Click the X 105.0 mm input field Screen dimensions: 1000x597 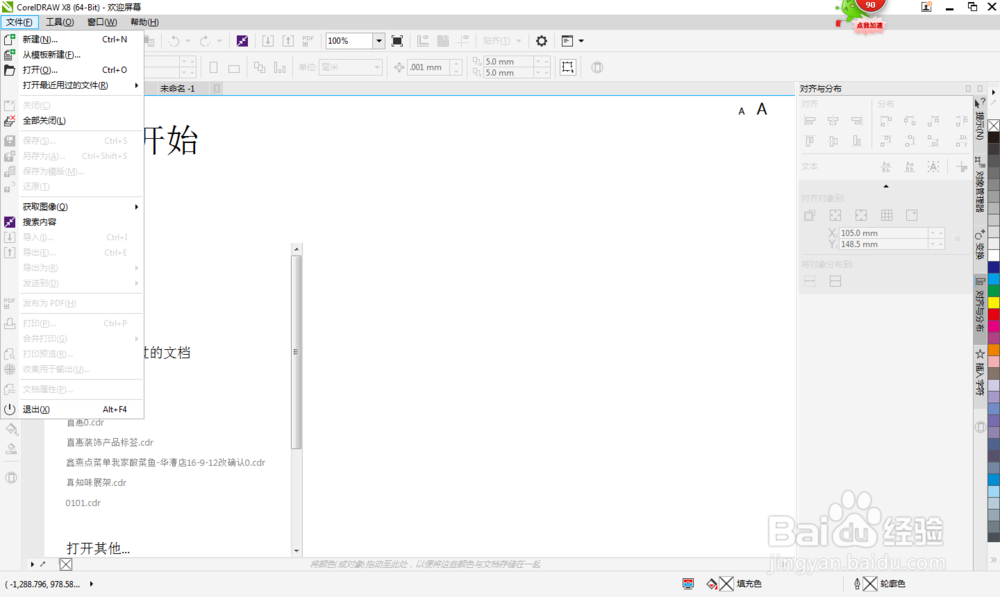coord(883,233)
